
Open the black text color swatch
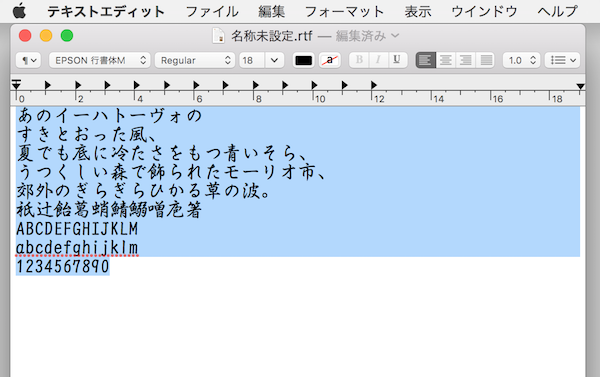click(303, 60)
